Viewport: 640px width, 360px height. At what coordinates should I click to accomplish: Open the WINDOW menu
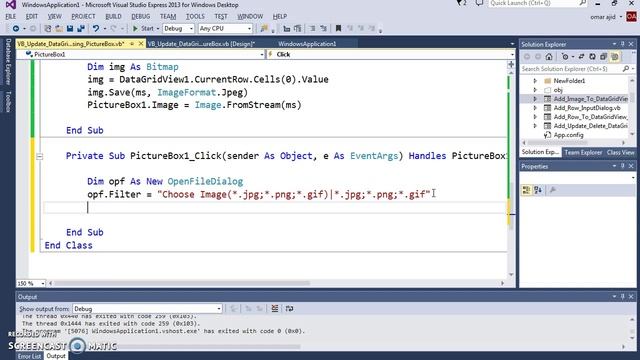[x=250, y=16]
